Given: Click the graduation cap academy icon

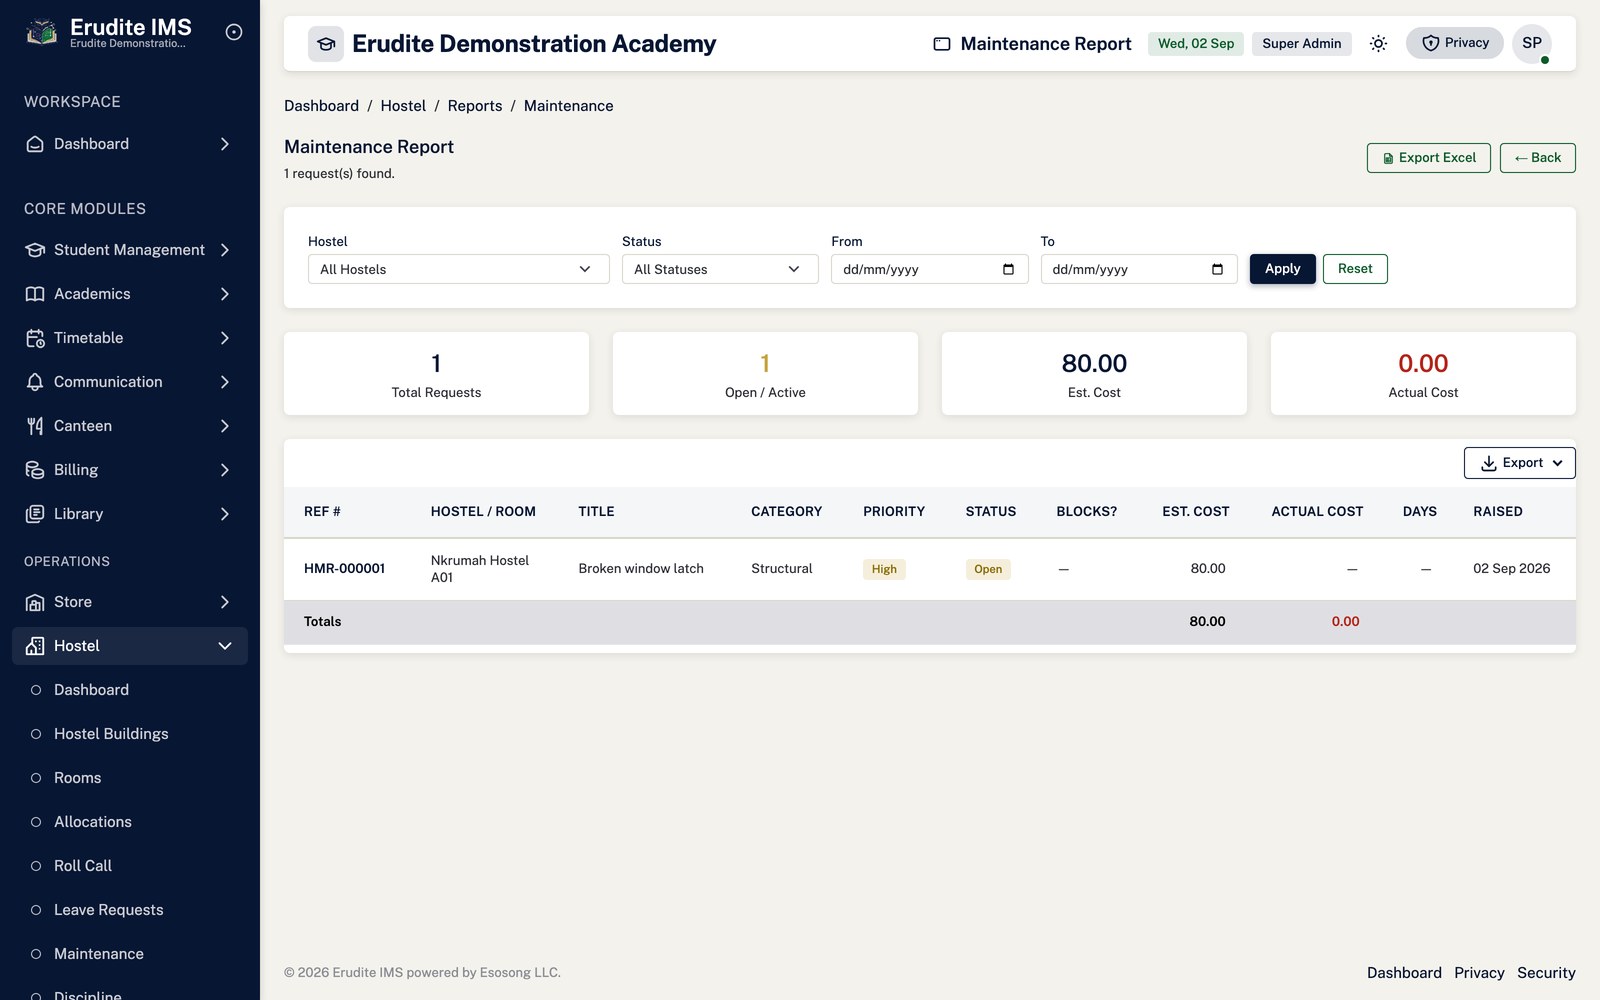Looking at the screenshot, I should [x=326, y=44].
